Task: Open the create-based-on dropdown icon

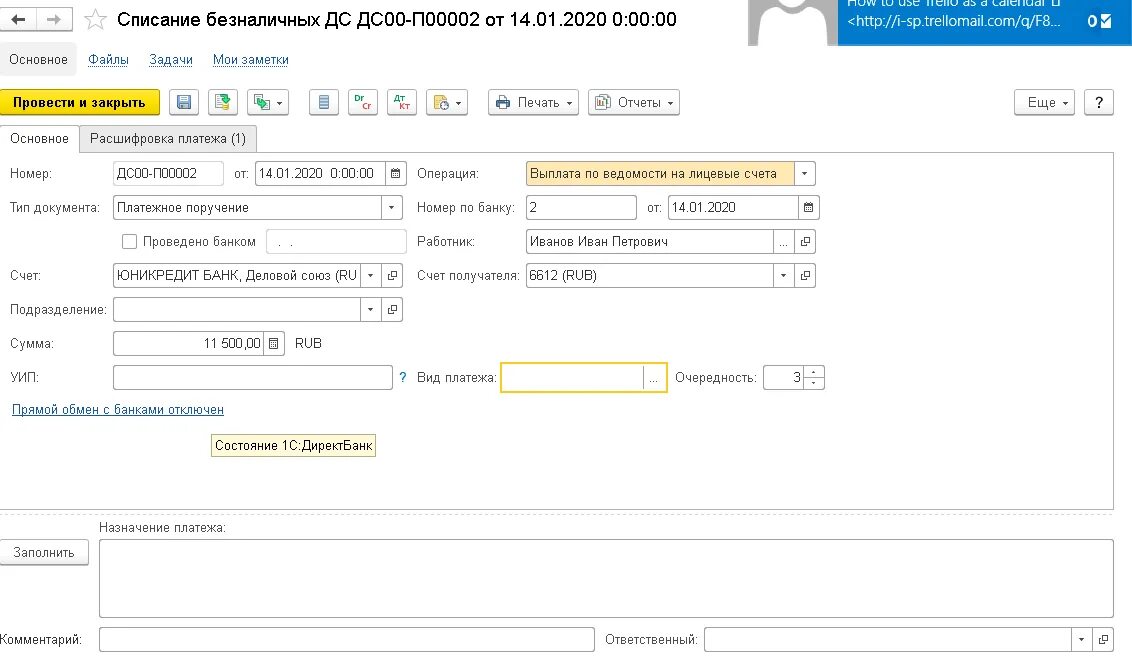Action: pos(268,103)
